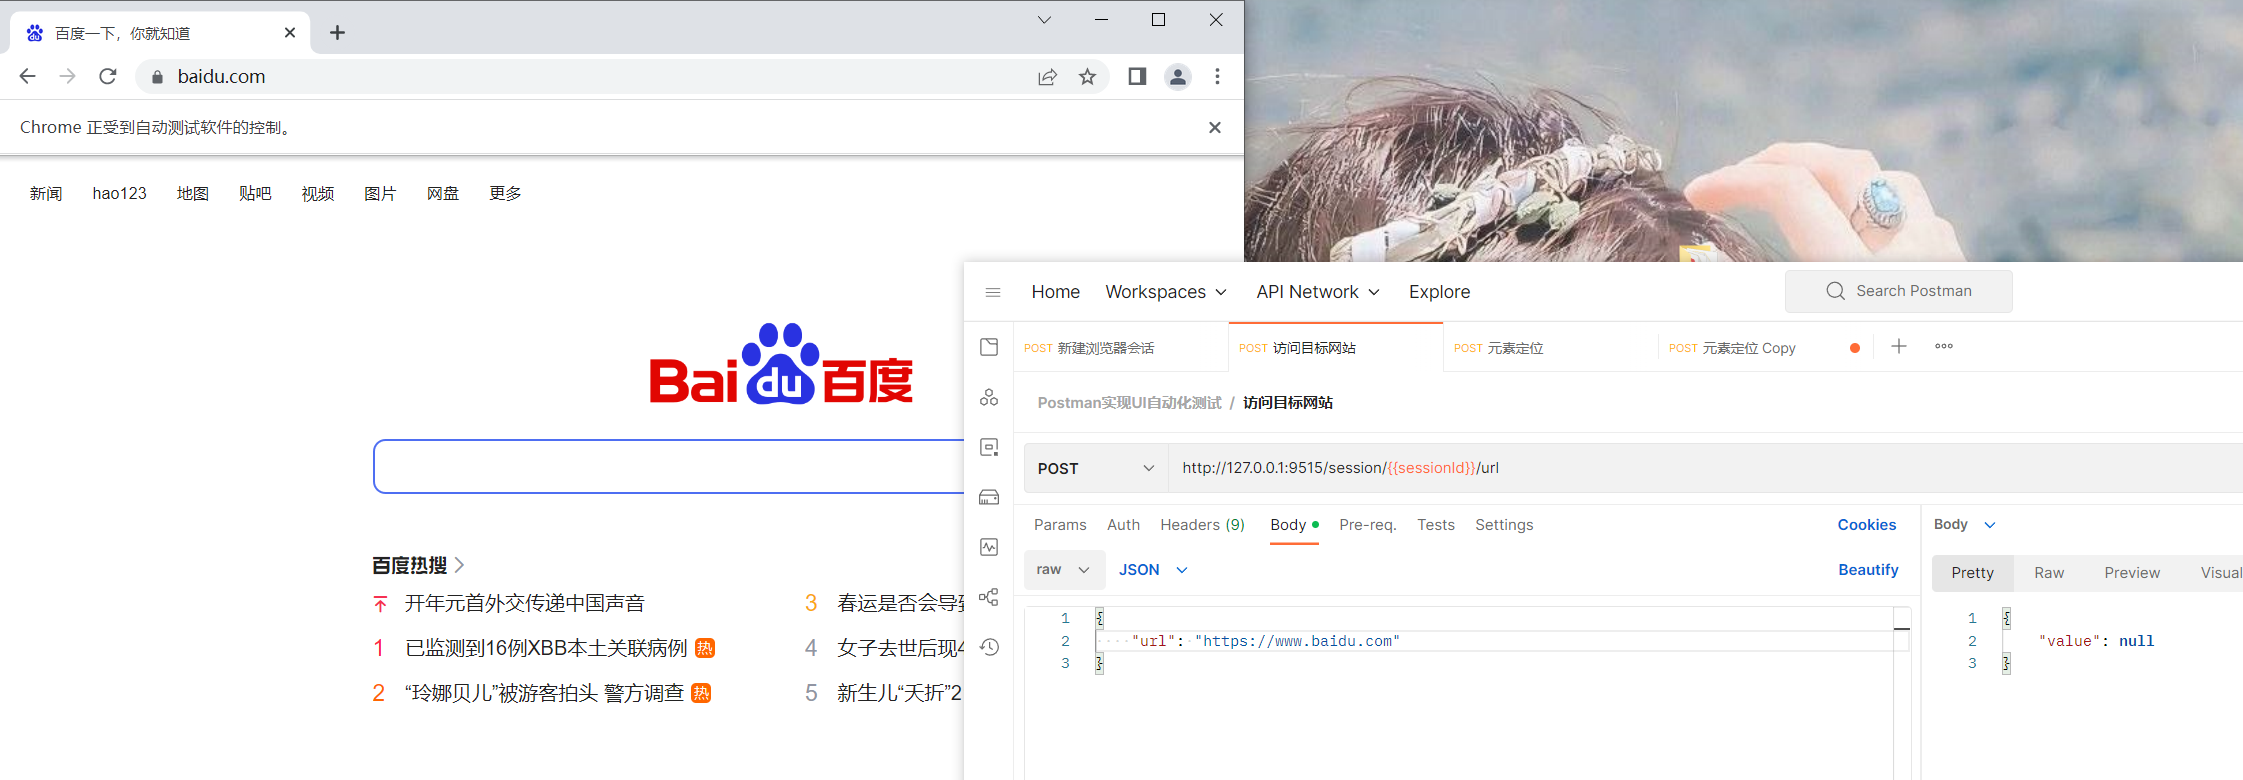Close the Baidu Chrome tab
2243x780 pixels.
[x=290, y=33]
